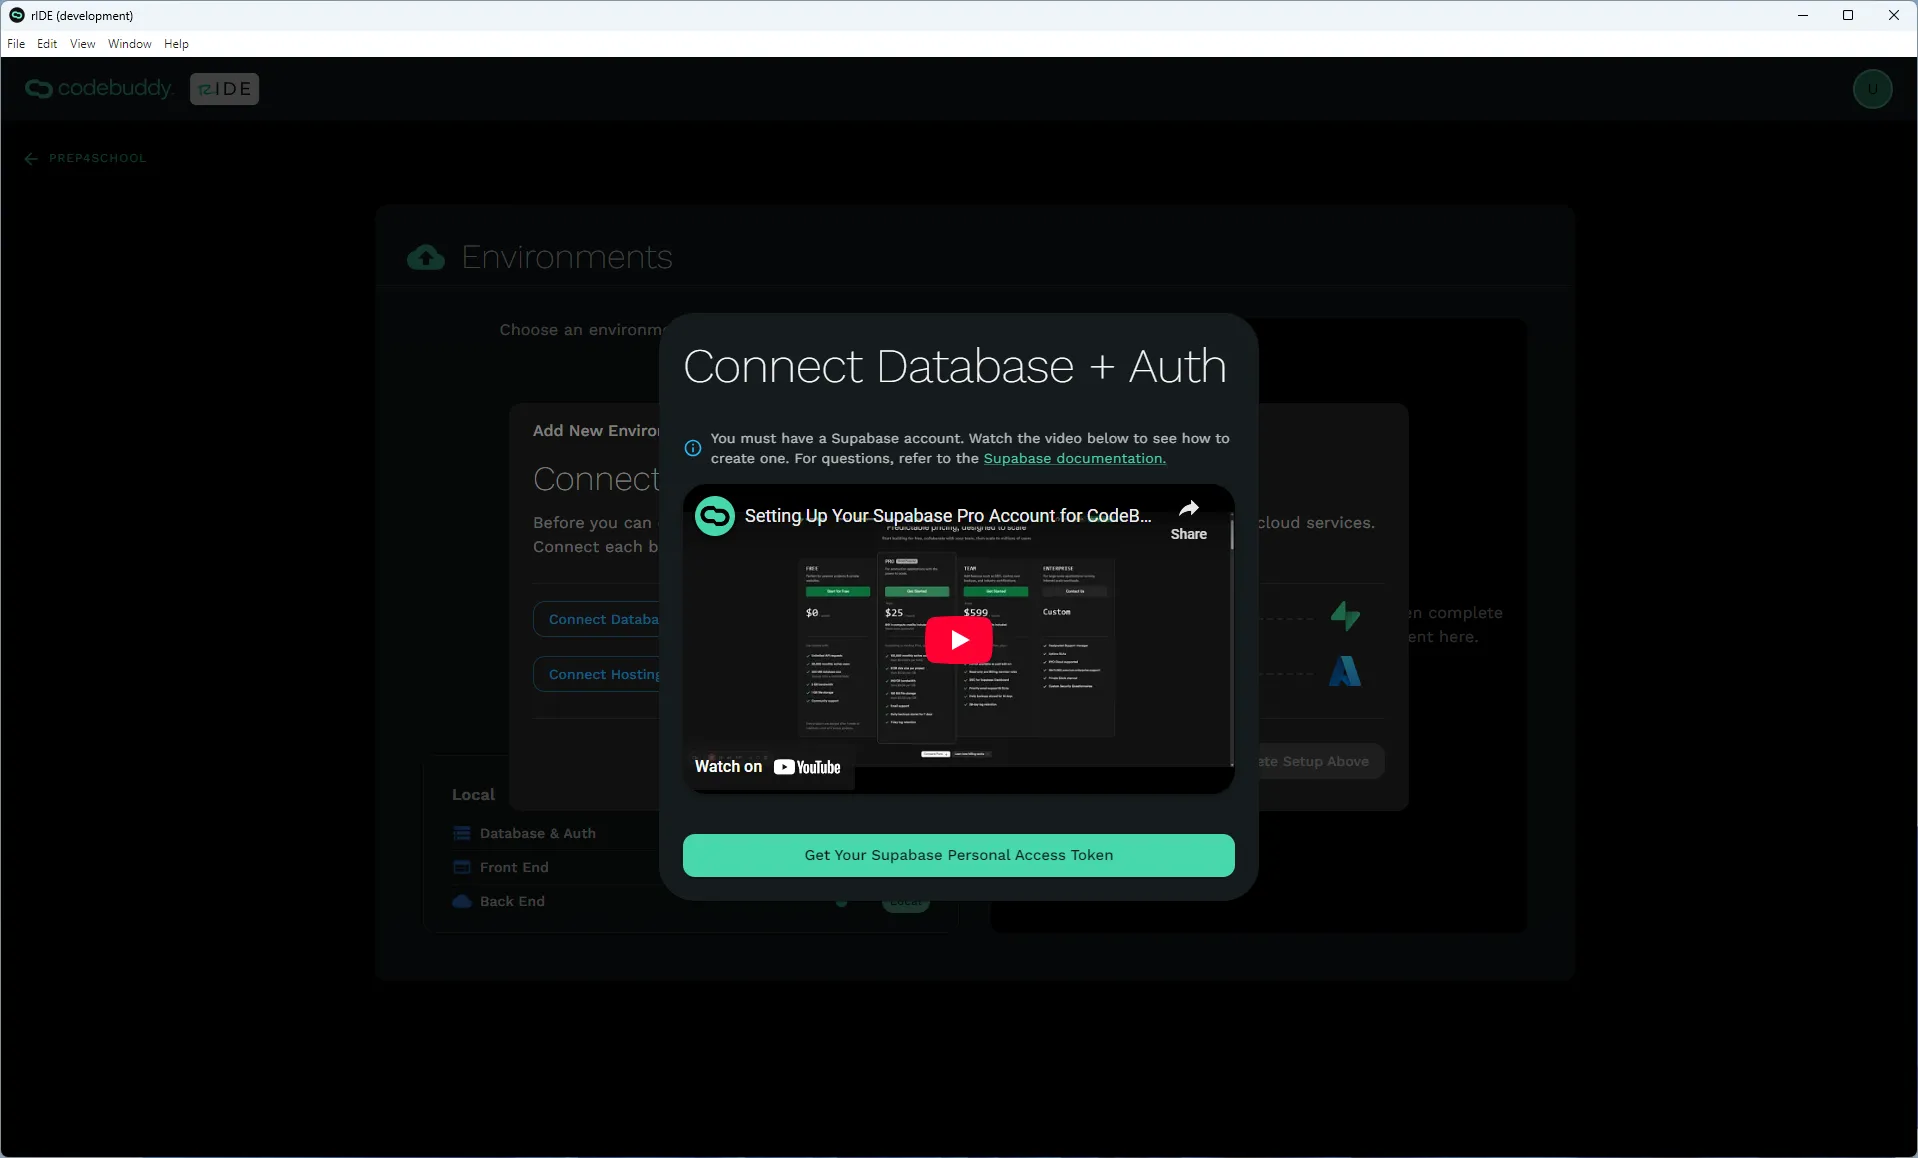Go back via PREP4SCHOOL arrow

point(31,158)
